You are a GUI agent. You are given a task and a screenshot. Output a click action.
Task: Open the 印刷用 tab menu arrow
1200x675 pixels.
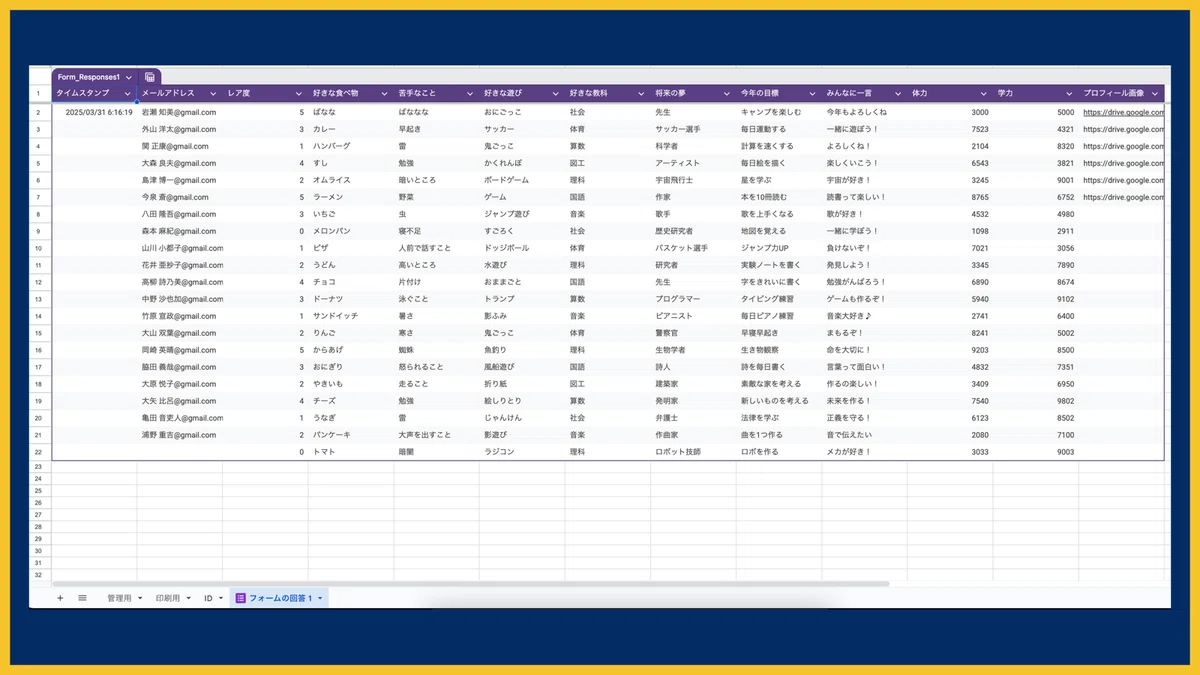point(188,598)
